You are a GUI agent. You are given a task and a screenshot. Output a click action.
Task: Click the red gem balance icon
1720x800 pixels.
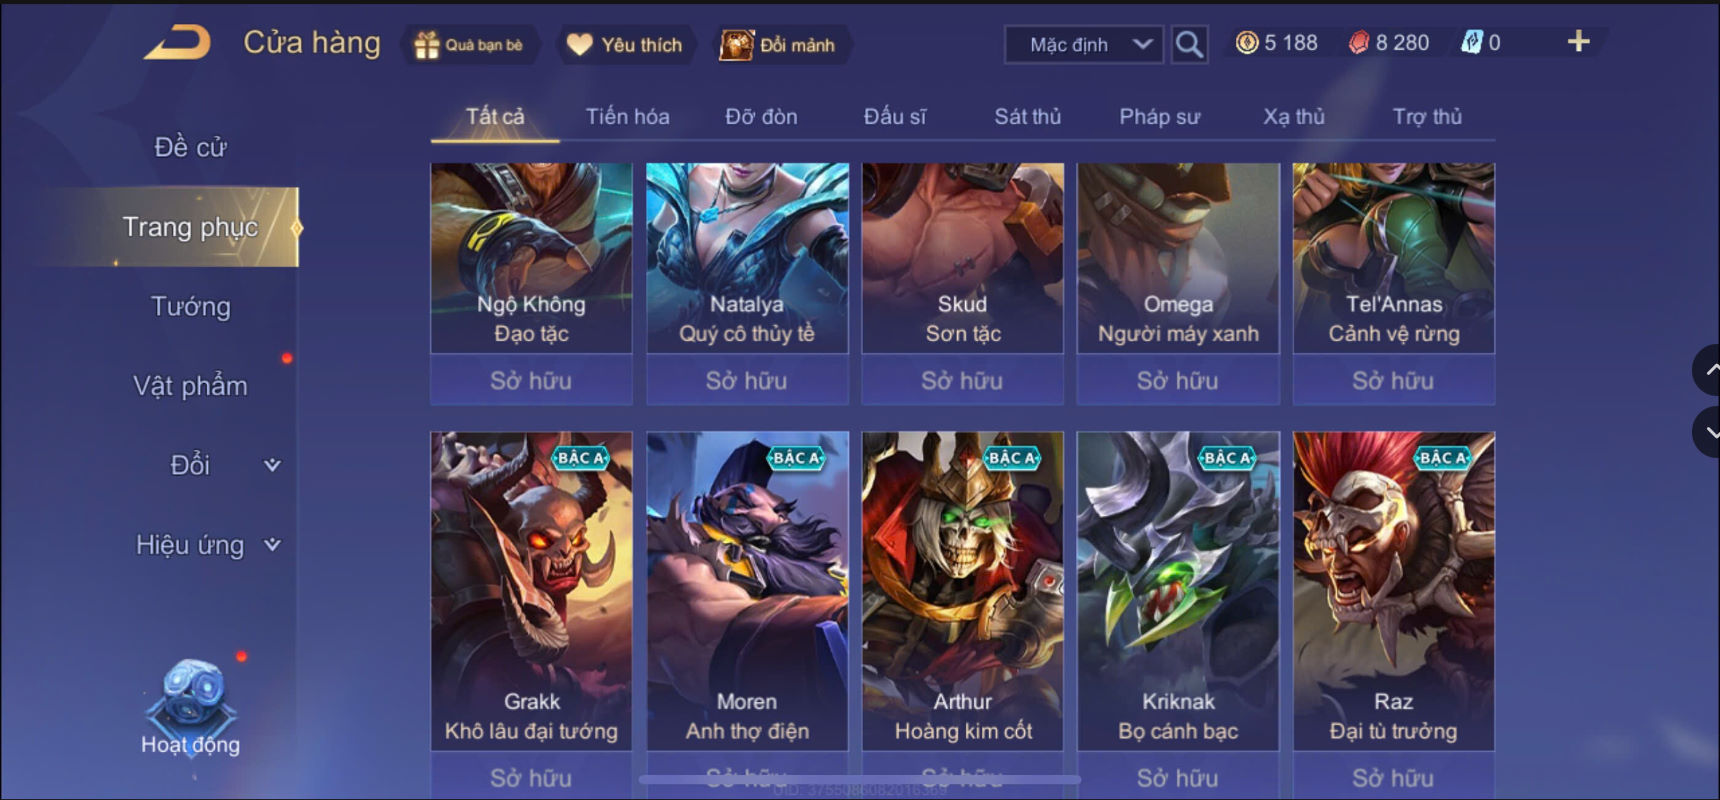point(1358,43)
